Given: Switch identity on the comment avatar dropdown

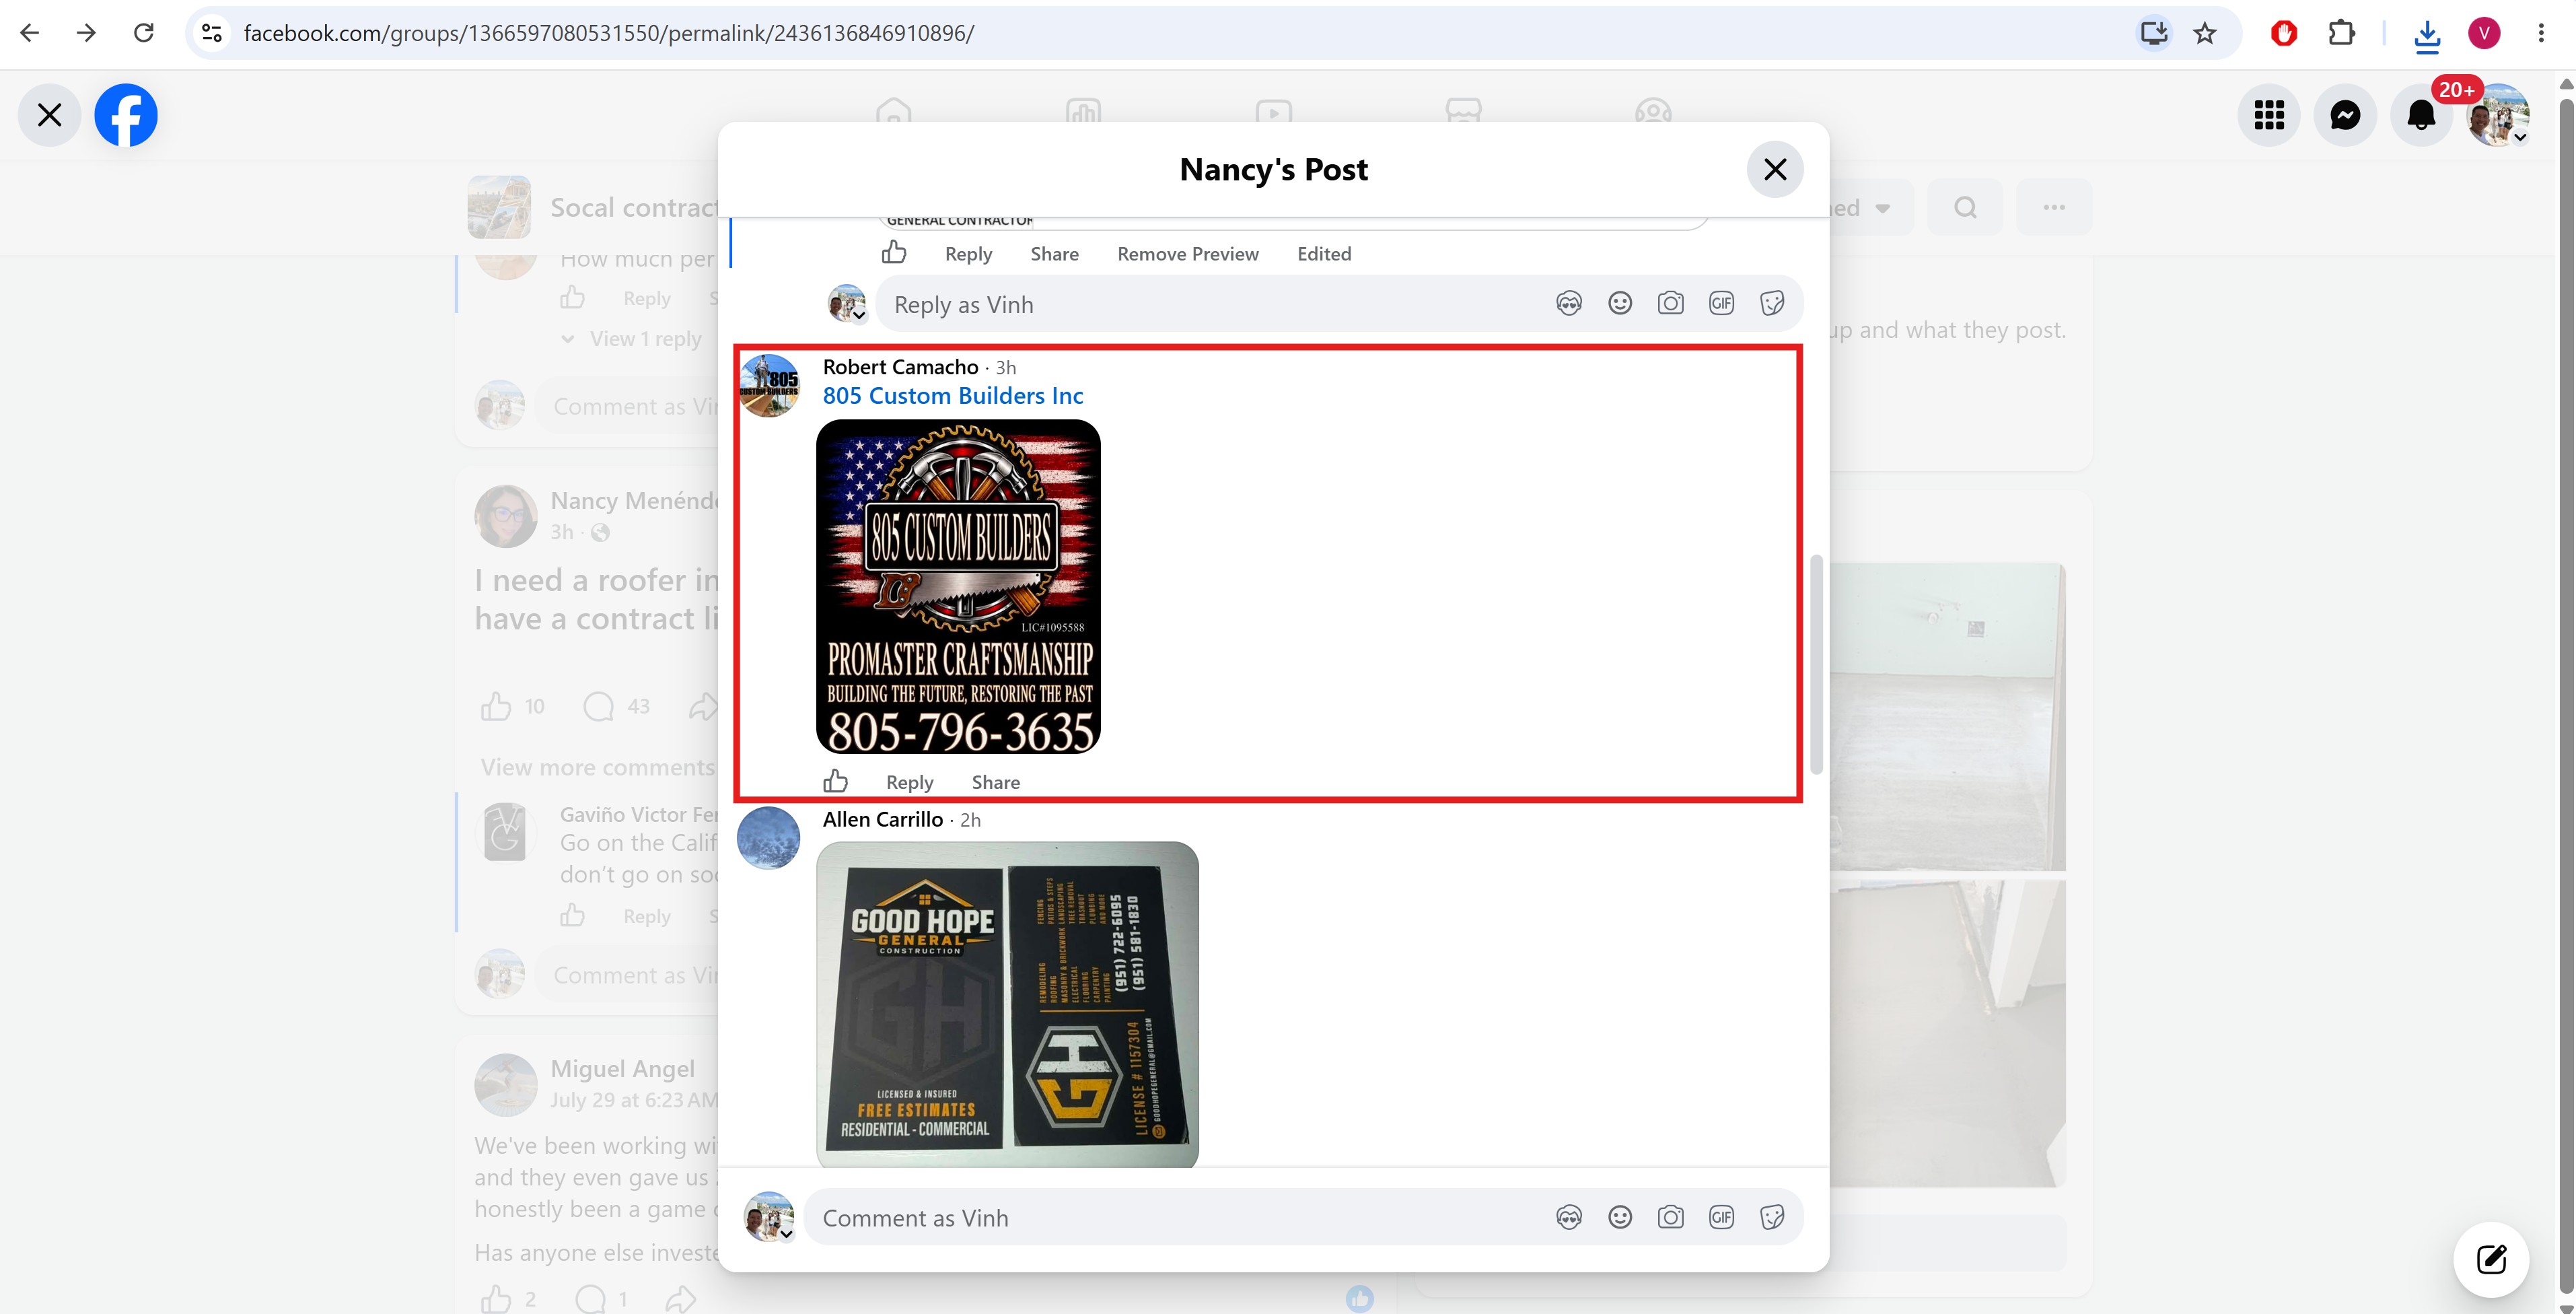Looking at the screenshot, I should click(787, 1234).
